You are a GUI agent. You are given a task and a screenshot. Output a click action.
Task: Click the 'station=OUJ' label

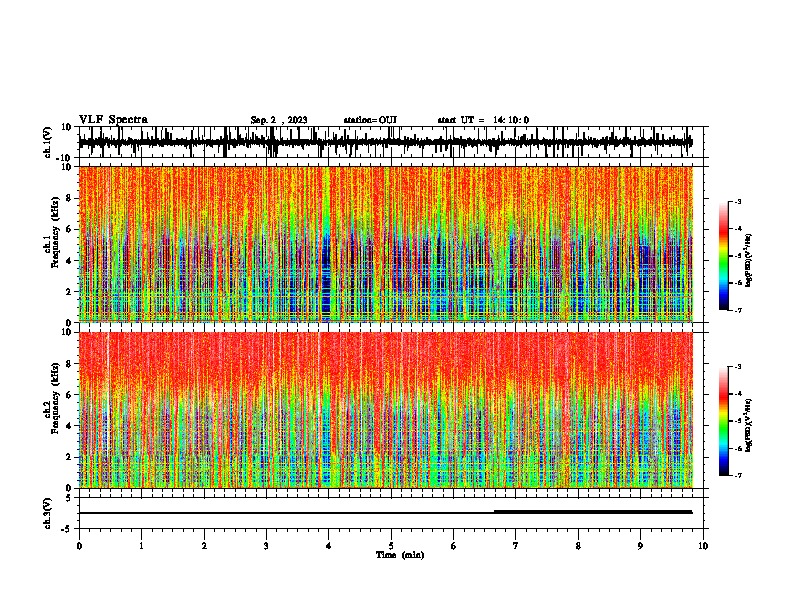370,120
